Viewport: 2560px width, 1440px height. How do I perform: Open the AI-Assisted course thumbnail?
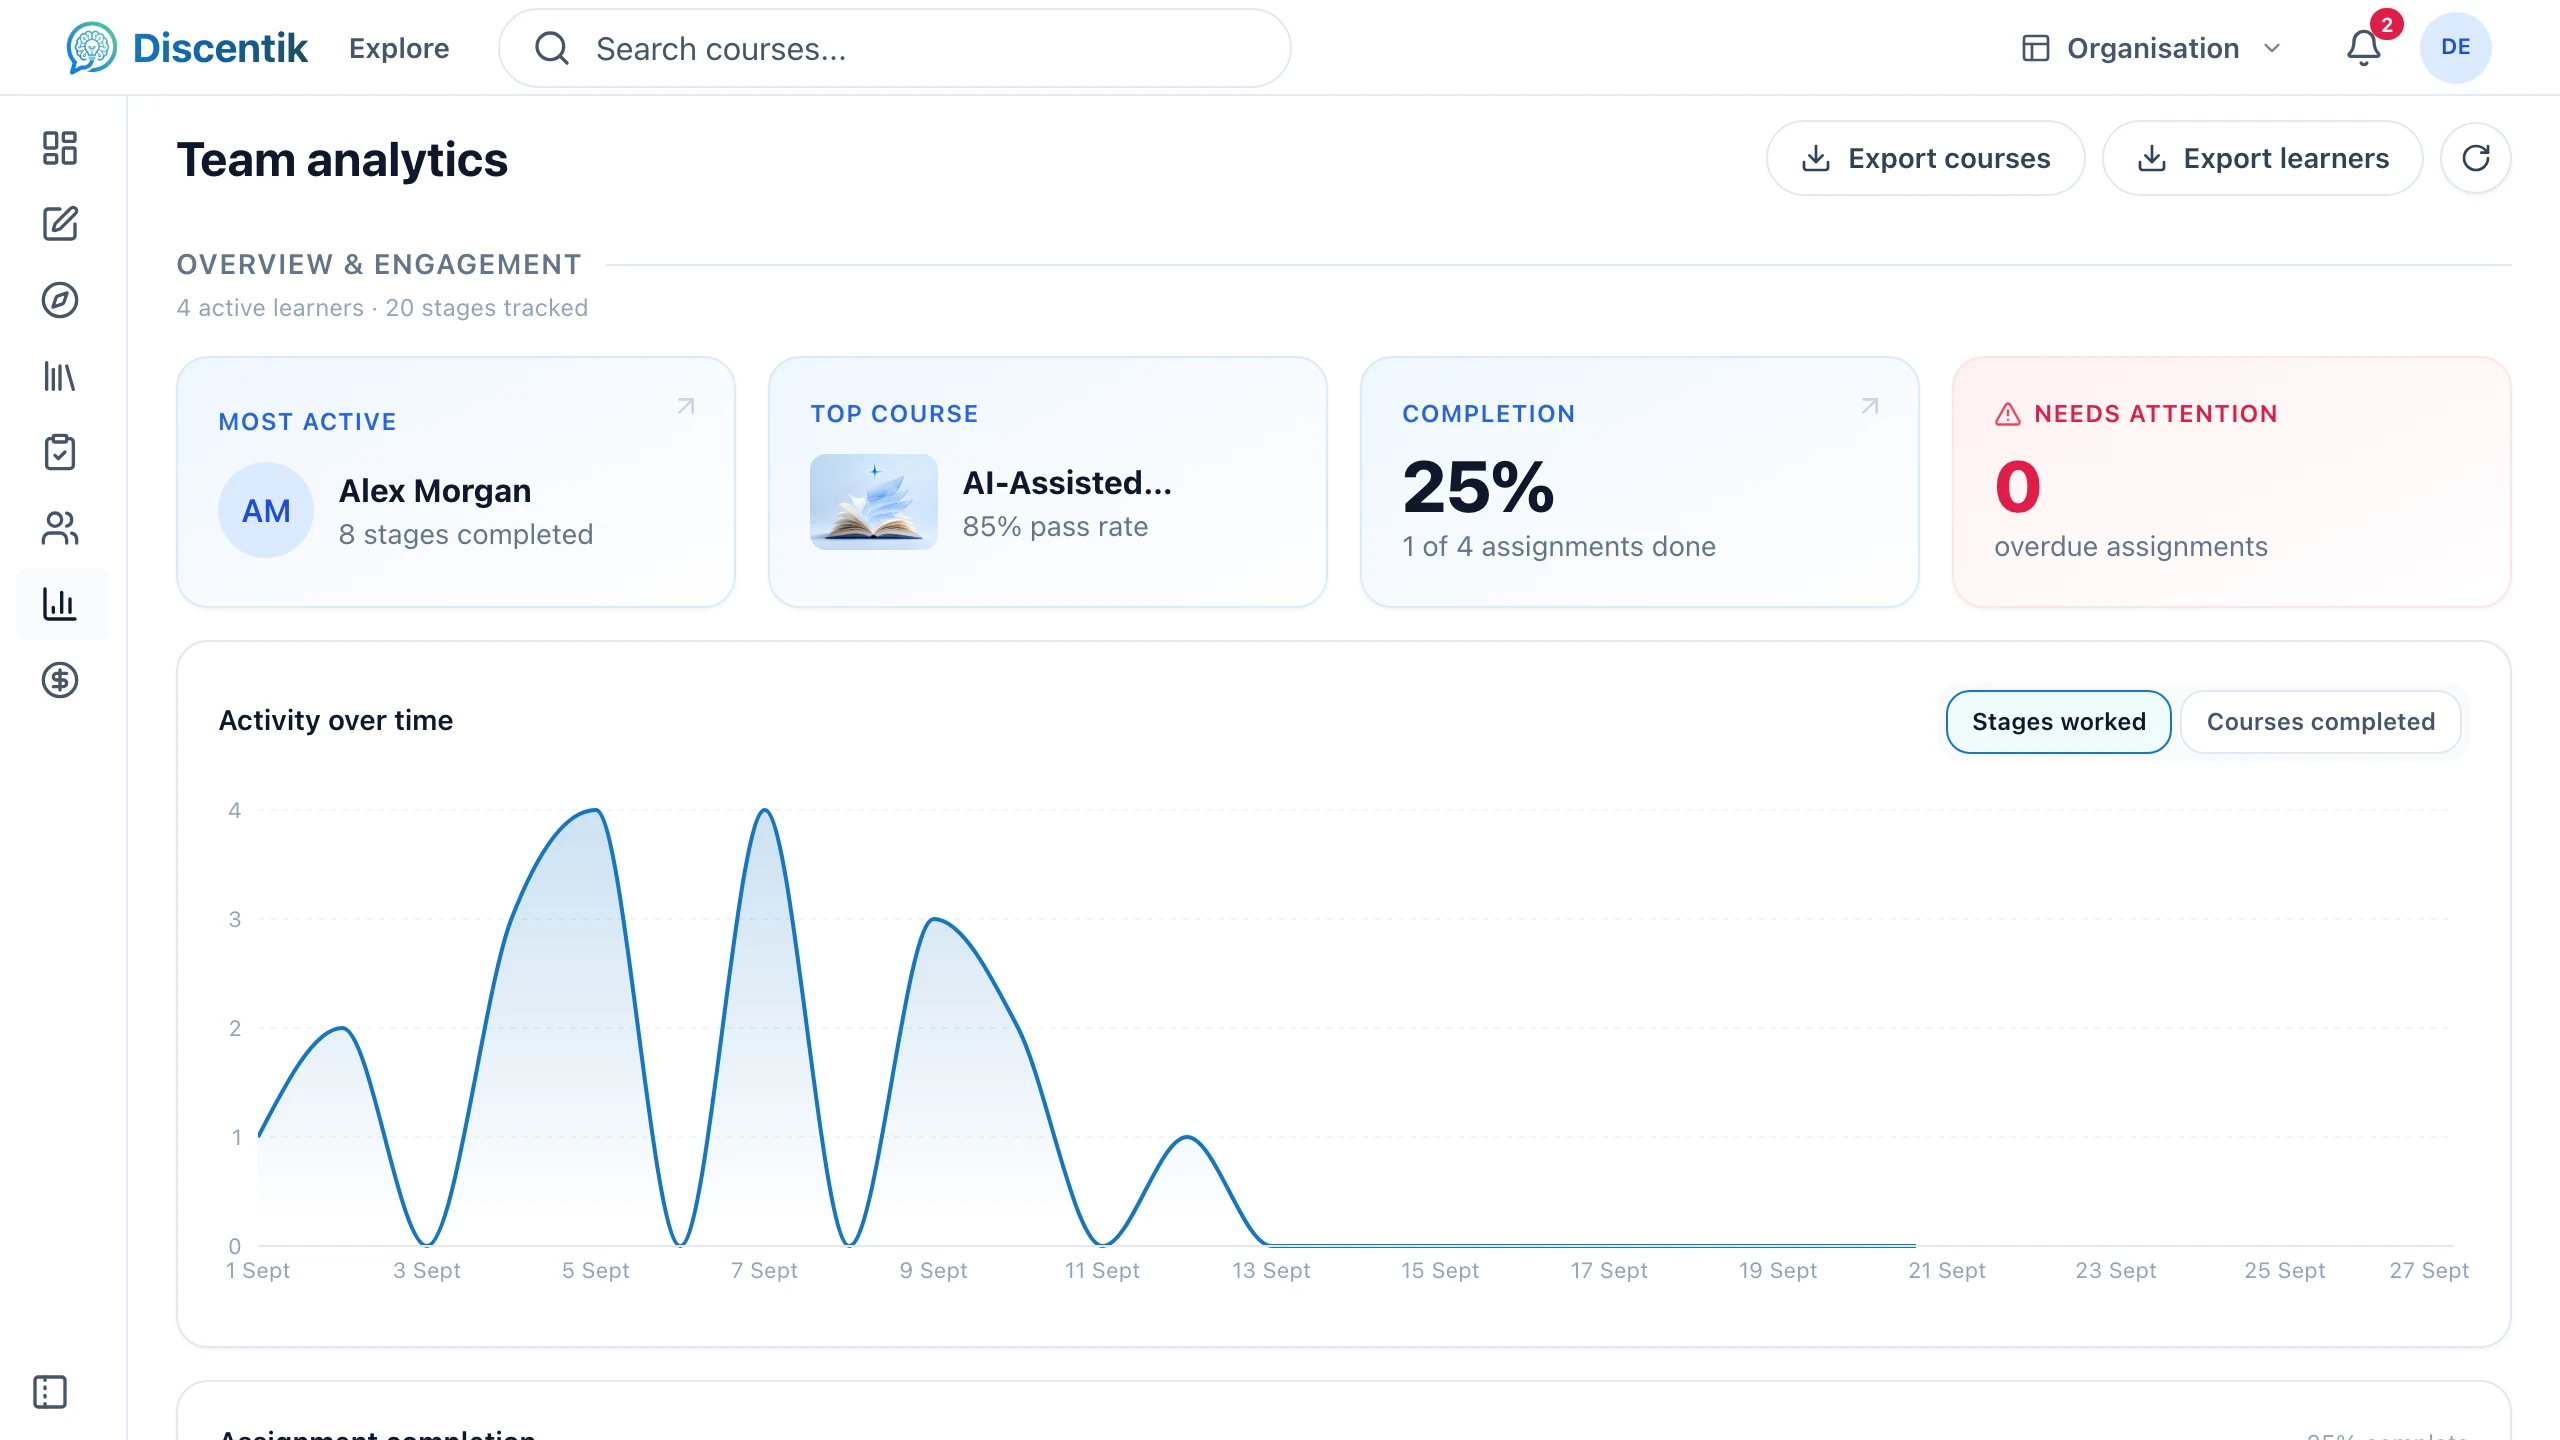click(874, 502)
